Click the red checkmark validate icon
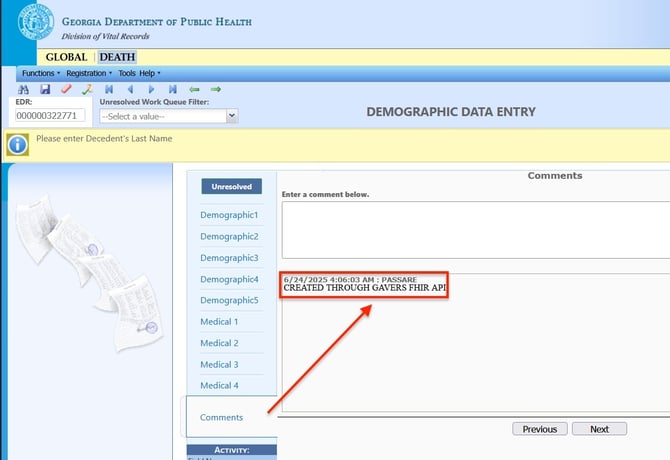670x460 pixels. tap(66, 89)
